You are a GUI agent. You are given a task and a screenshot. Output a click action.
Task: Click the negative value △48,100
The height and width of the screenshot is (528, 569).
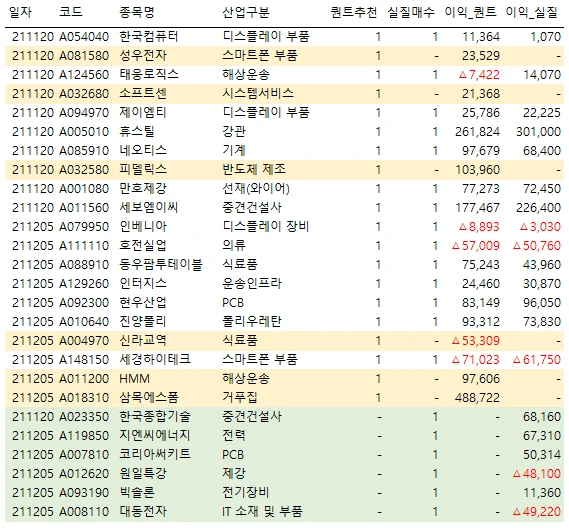point(537,474)
